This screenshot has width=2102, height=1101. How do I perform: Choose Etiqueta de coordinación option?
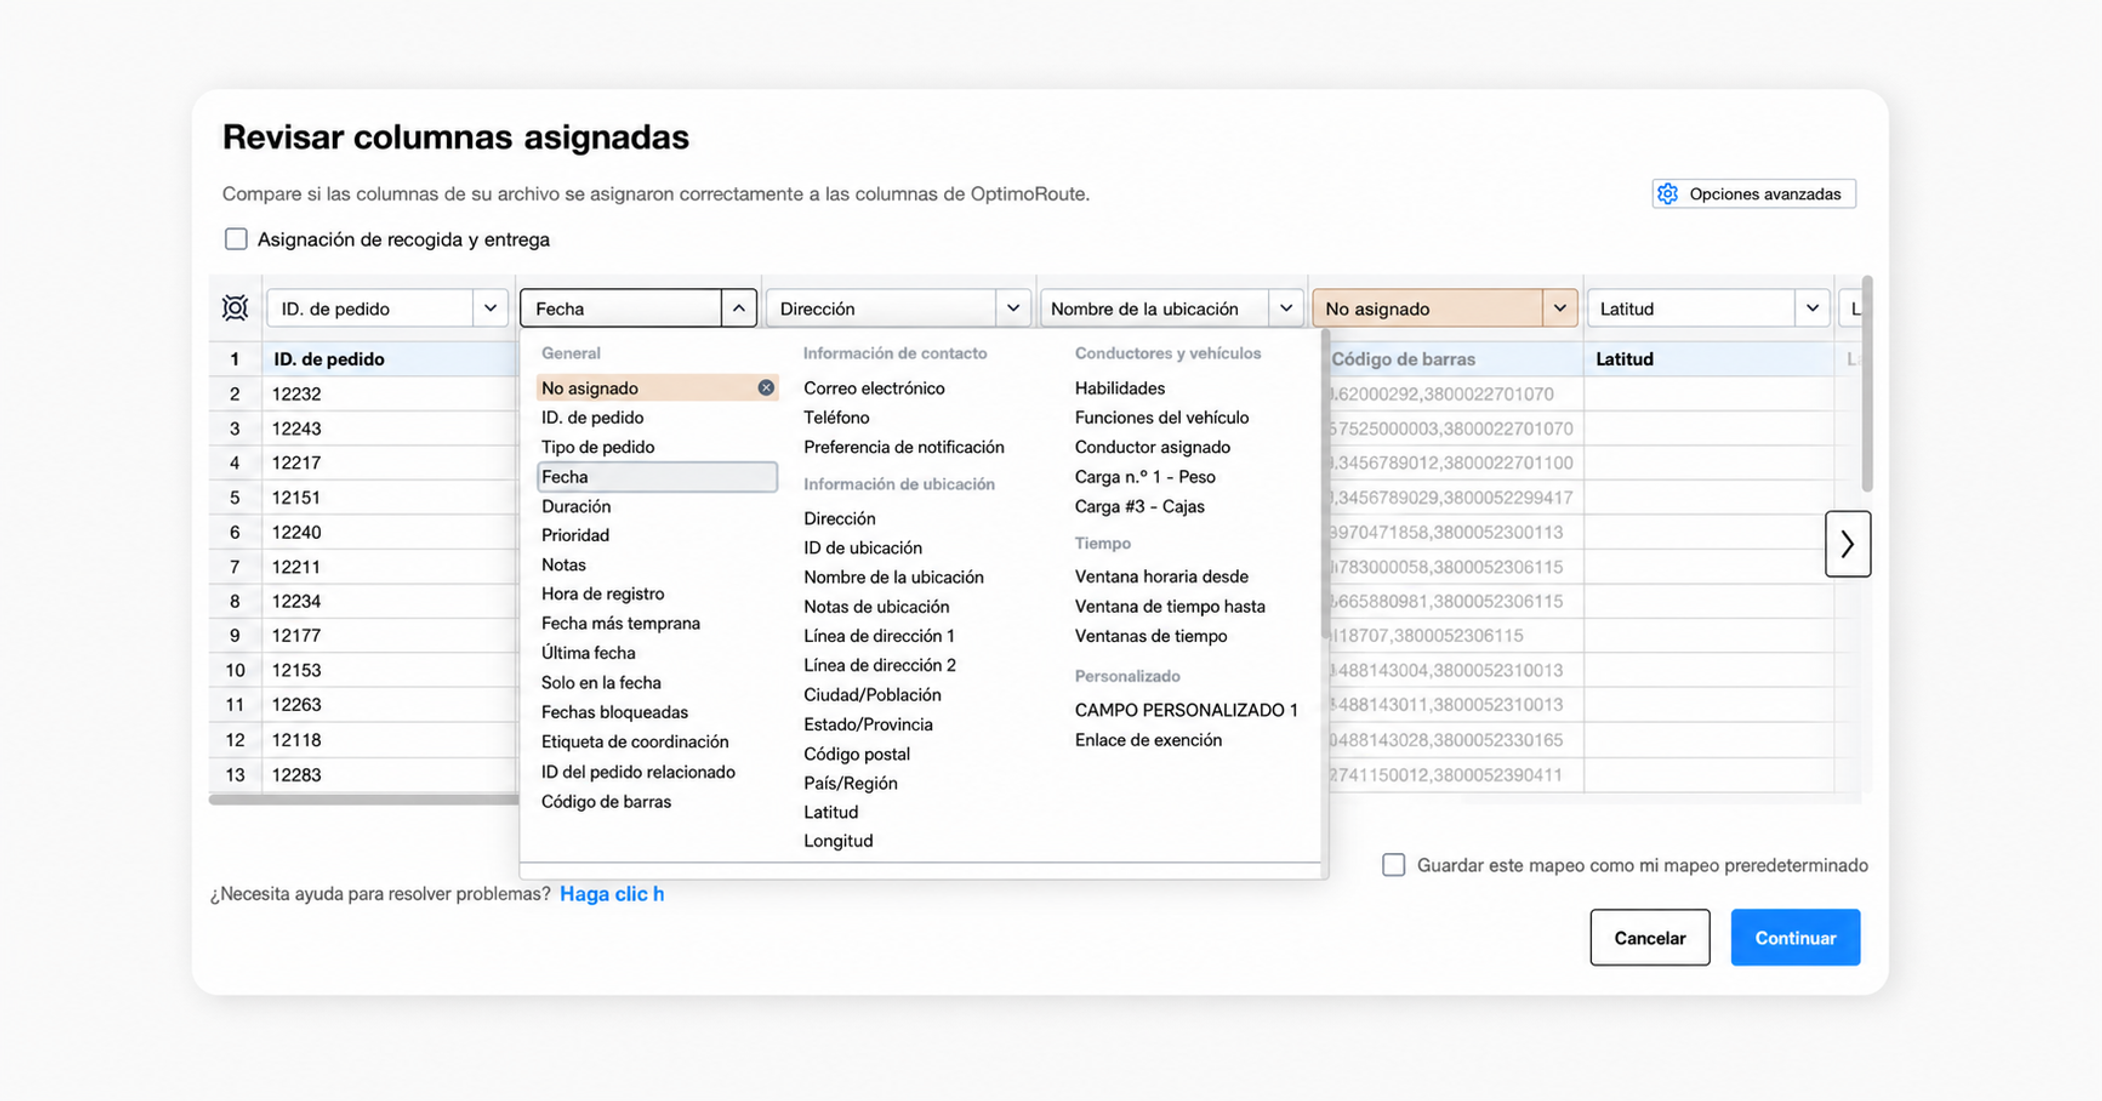pyautogui.click(x=635, y=742)
